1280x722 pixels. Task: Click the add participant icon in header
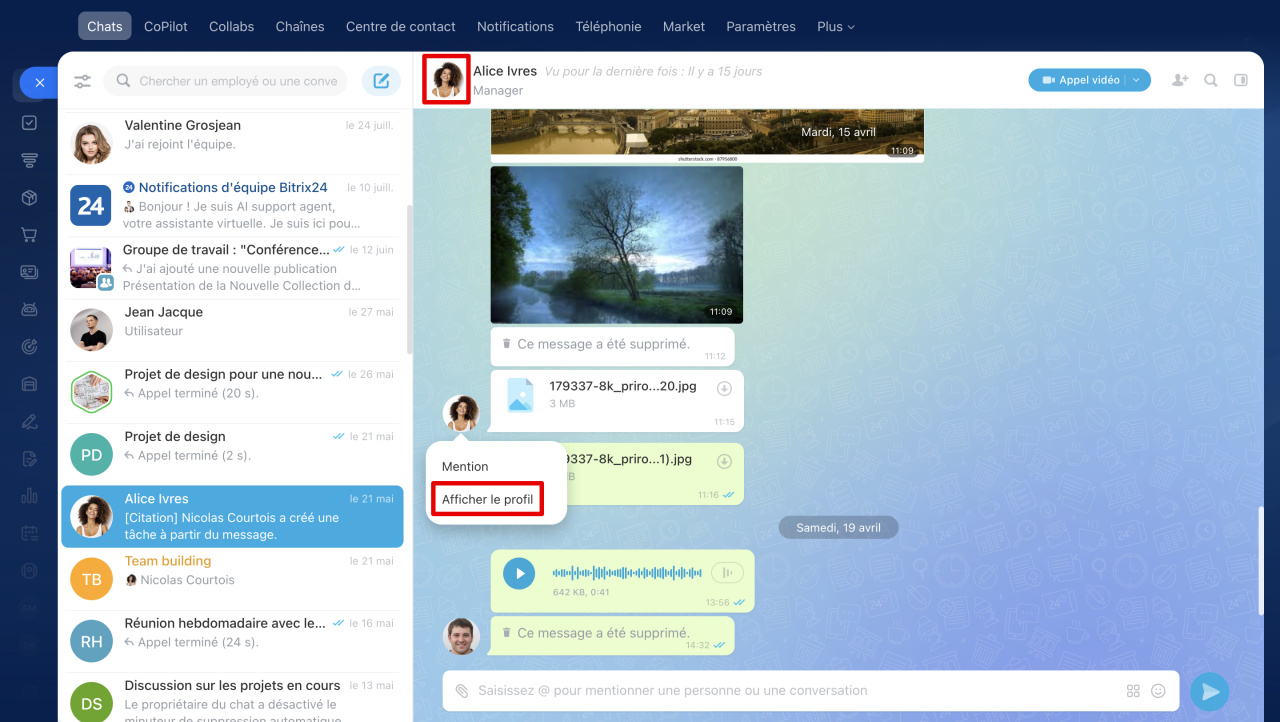coord(1180,80)
